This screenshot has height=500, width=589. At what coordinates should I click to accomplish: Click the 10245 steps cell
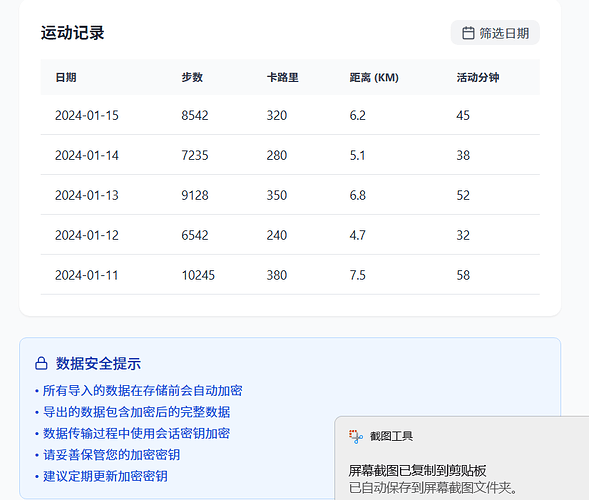point(198,275)
